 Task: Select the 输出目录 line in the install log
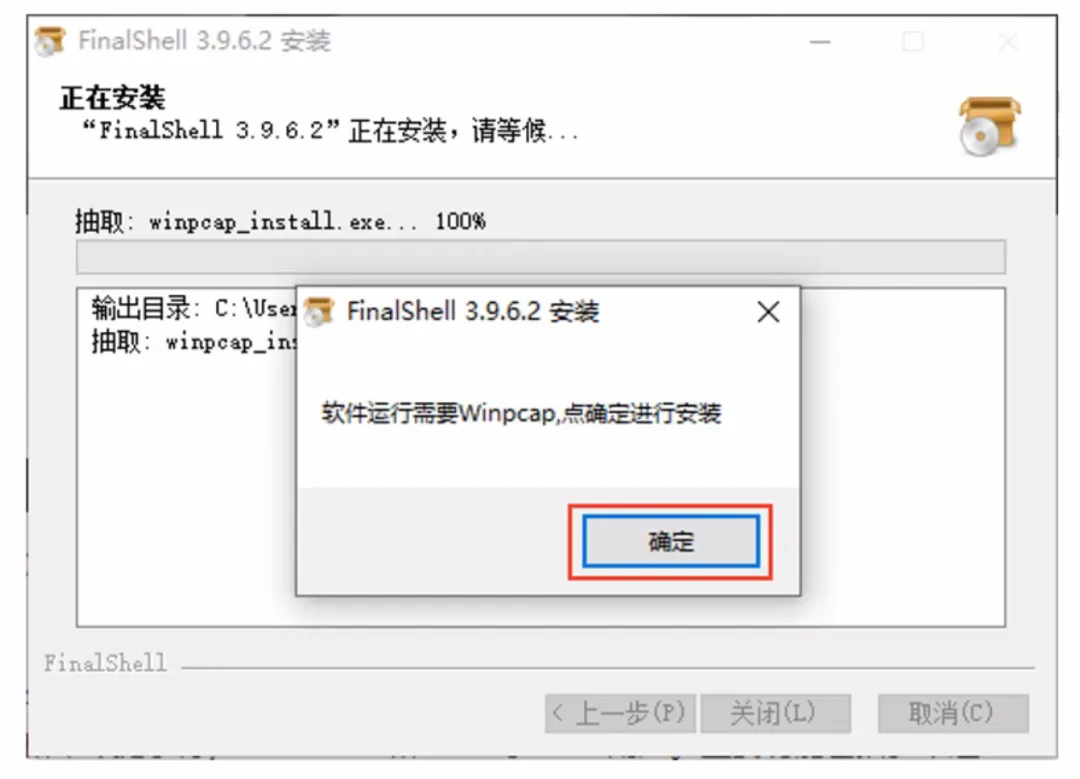click(x=194, y=308)
